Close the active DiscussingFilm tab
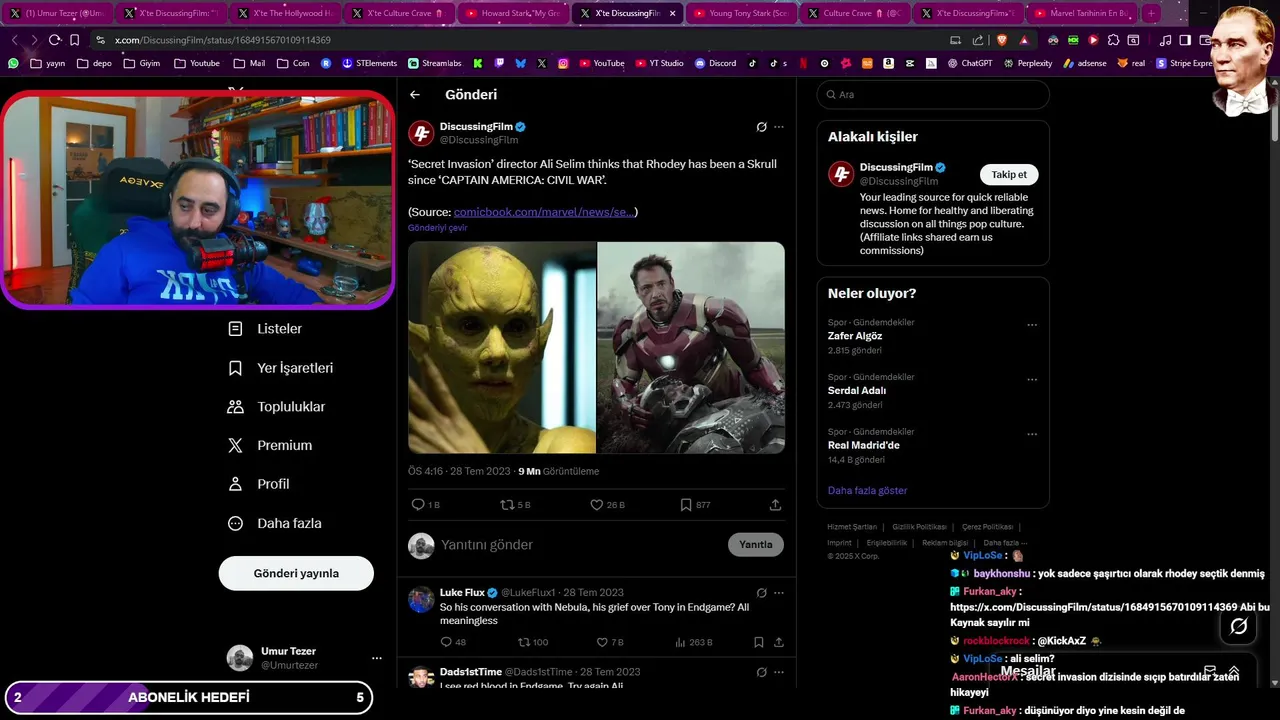 coord(672,13)
